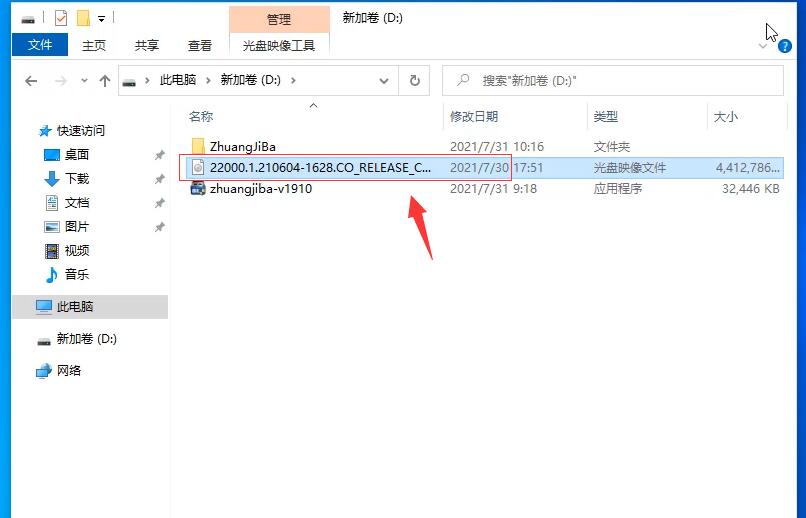Expand the chevron after 新加卷 (D:) breadcrumb
The image size is (806, 518).
[294, 80]
